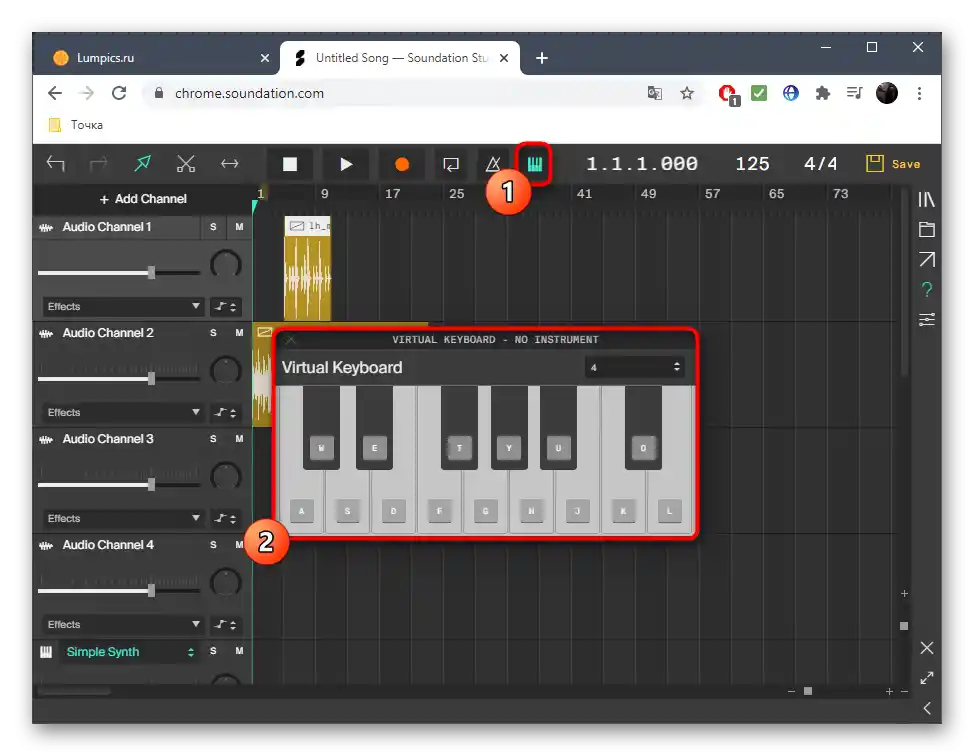Solo Audio Channel 2
974x756 pixels.
pyautogui.click(x=213, y=333)
